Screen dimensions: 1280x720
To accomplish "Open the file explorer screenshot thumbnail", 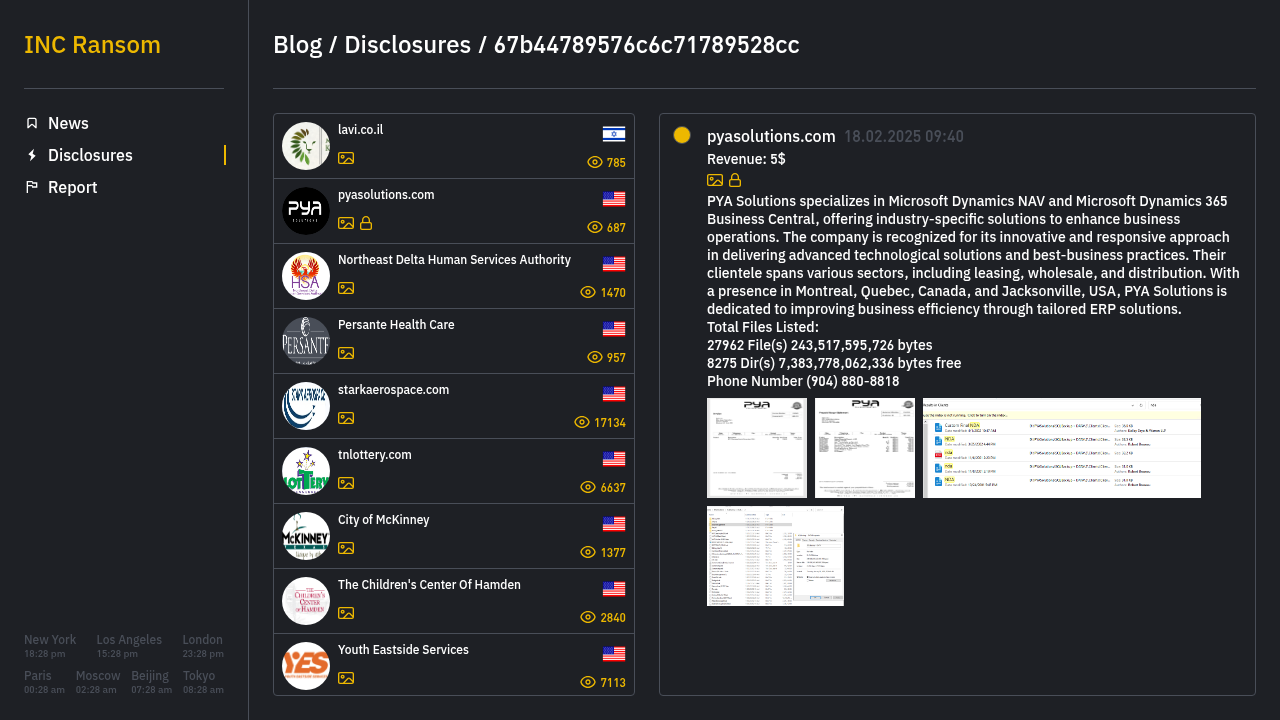I will tap(775, 556).
